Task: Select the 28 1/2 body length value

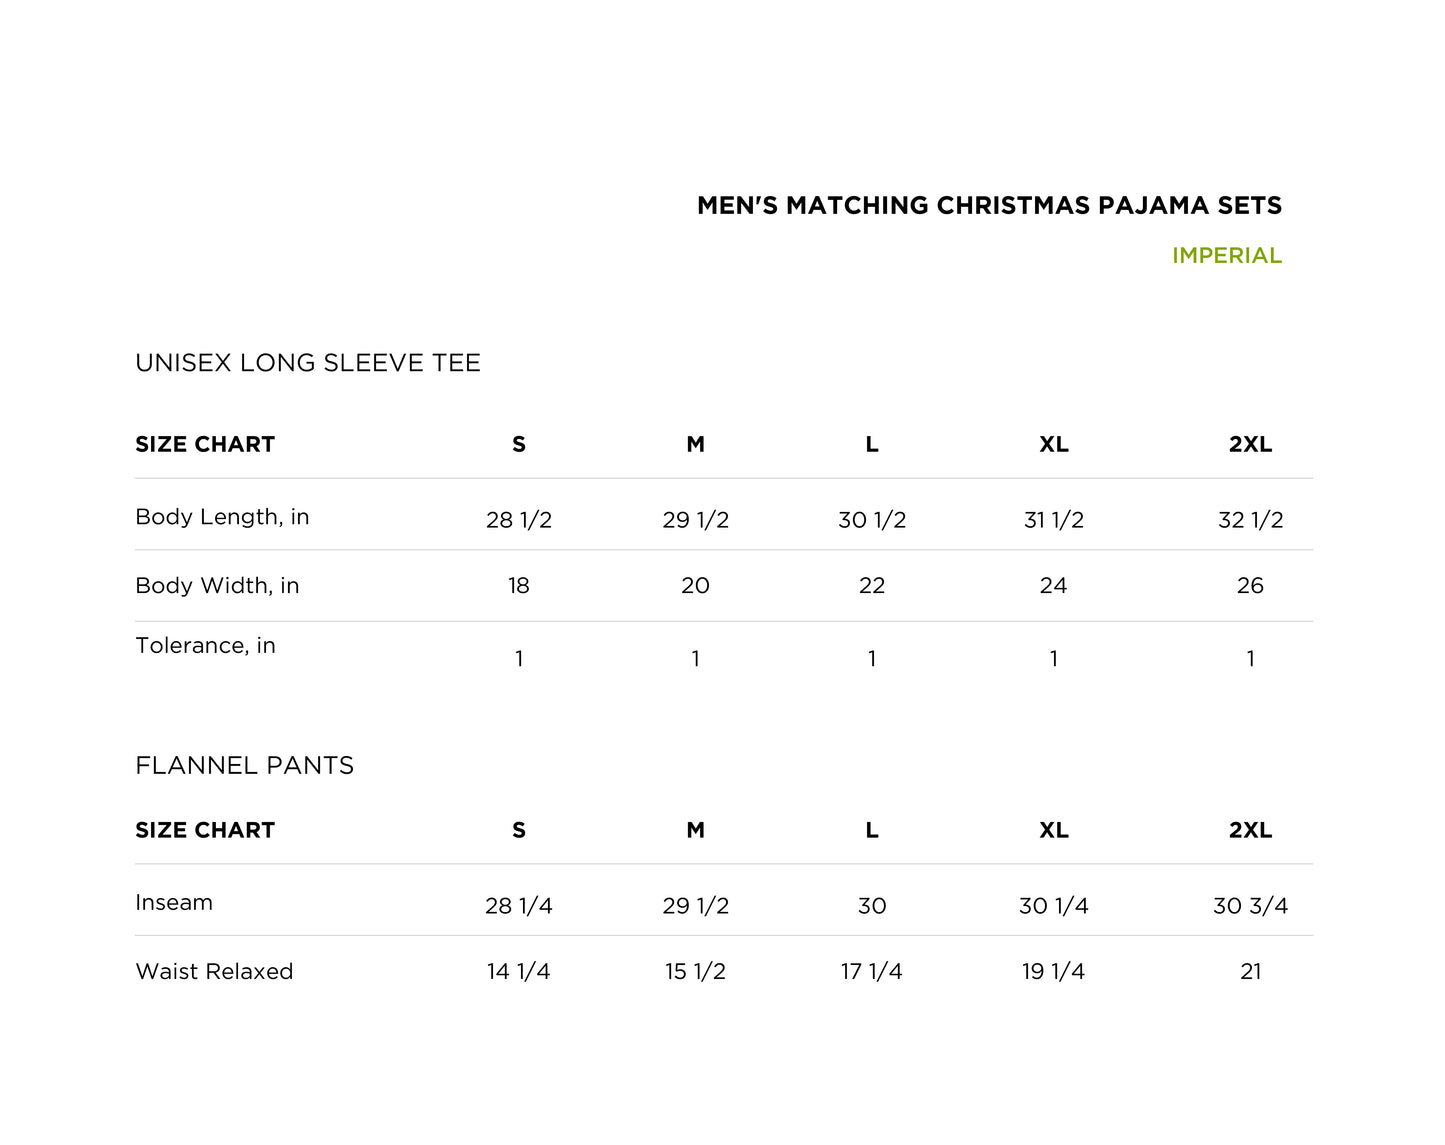Action: click(x=519, y=520)
